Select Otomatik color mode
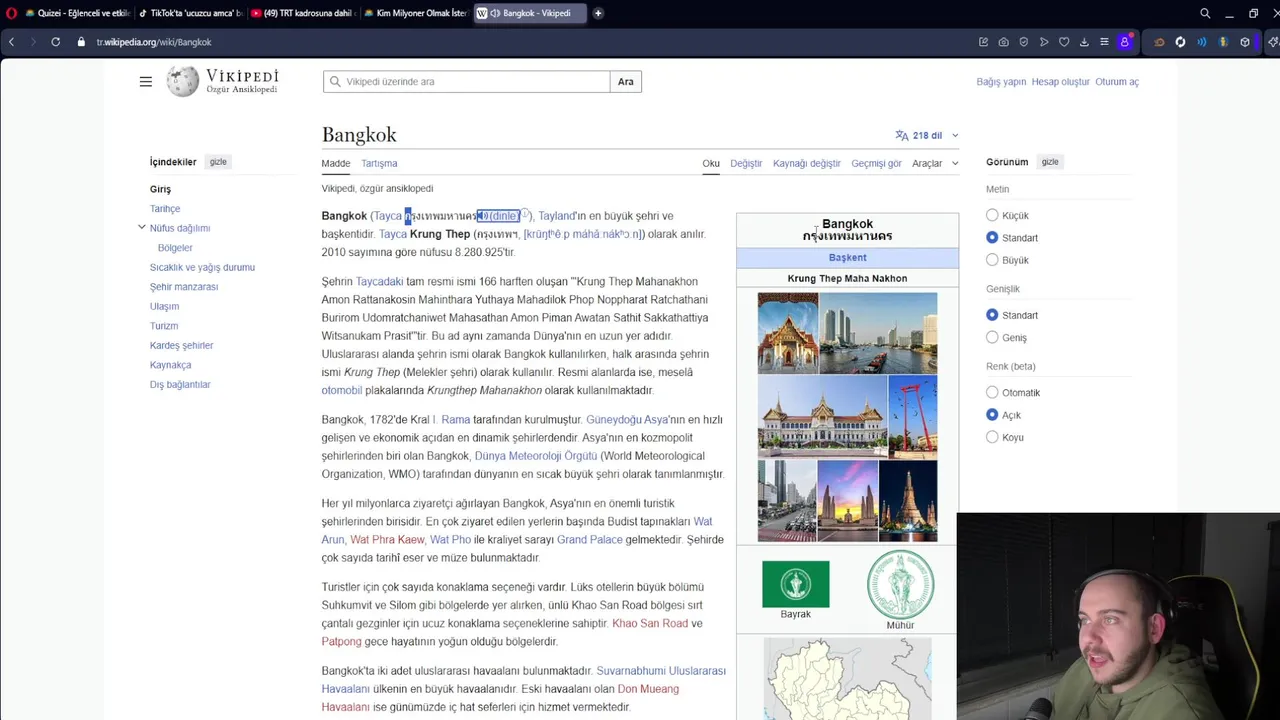 992,392
